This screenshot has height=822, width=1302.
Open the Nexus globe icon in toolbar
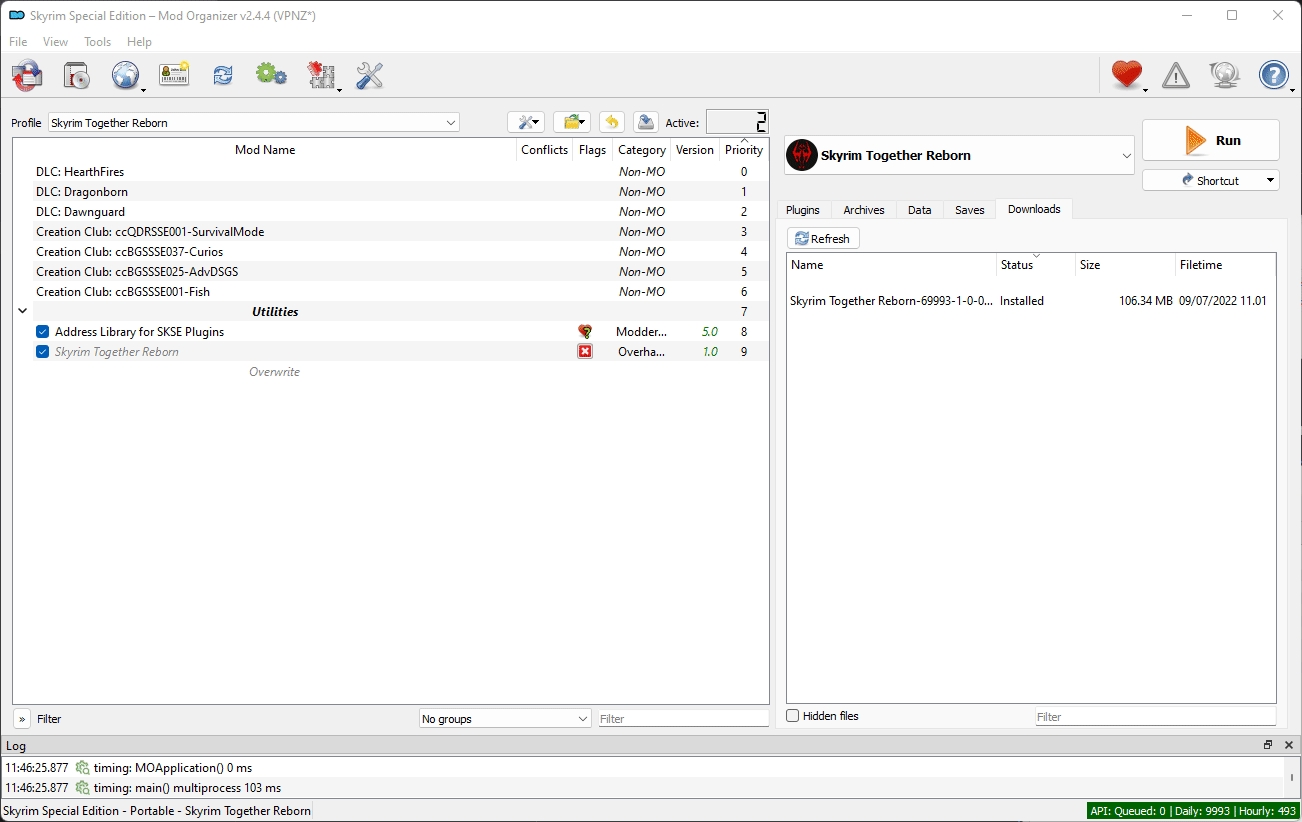coord(125,75)
